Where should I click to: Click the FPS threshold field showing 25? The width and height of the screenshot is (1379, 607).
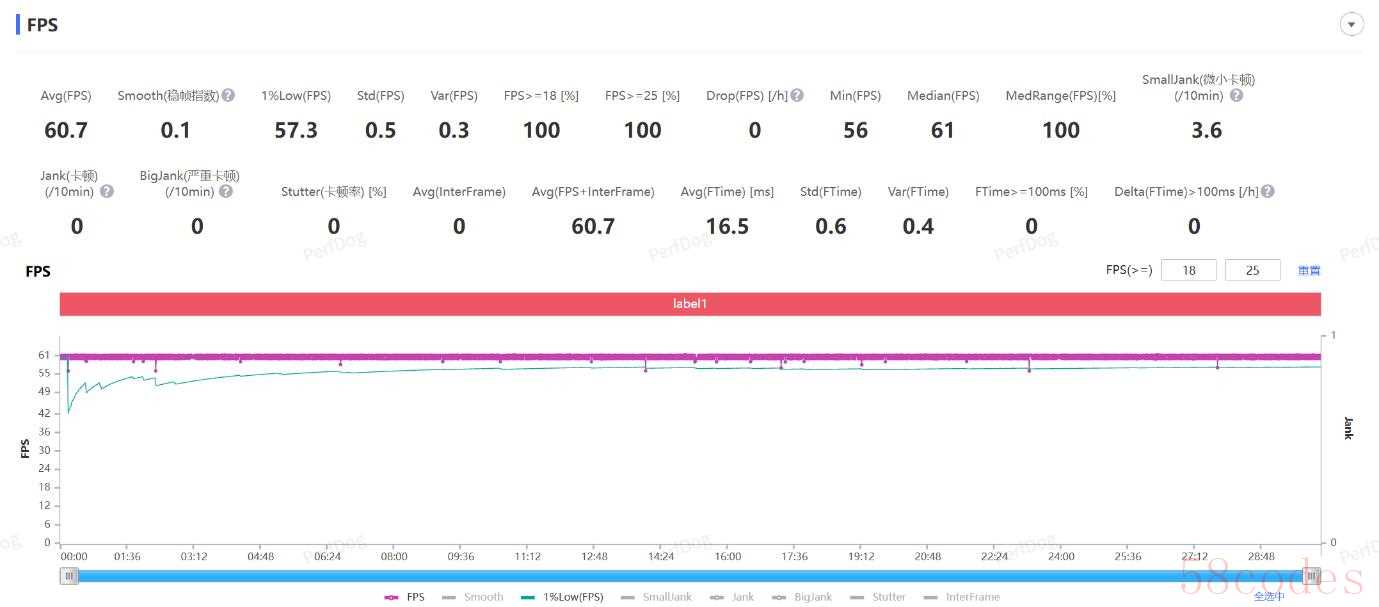[x=1252, y=270]
